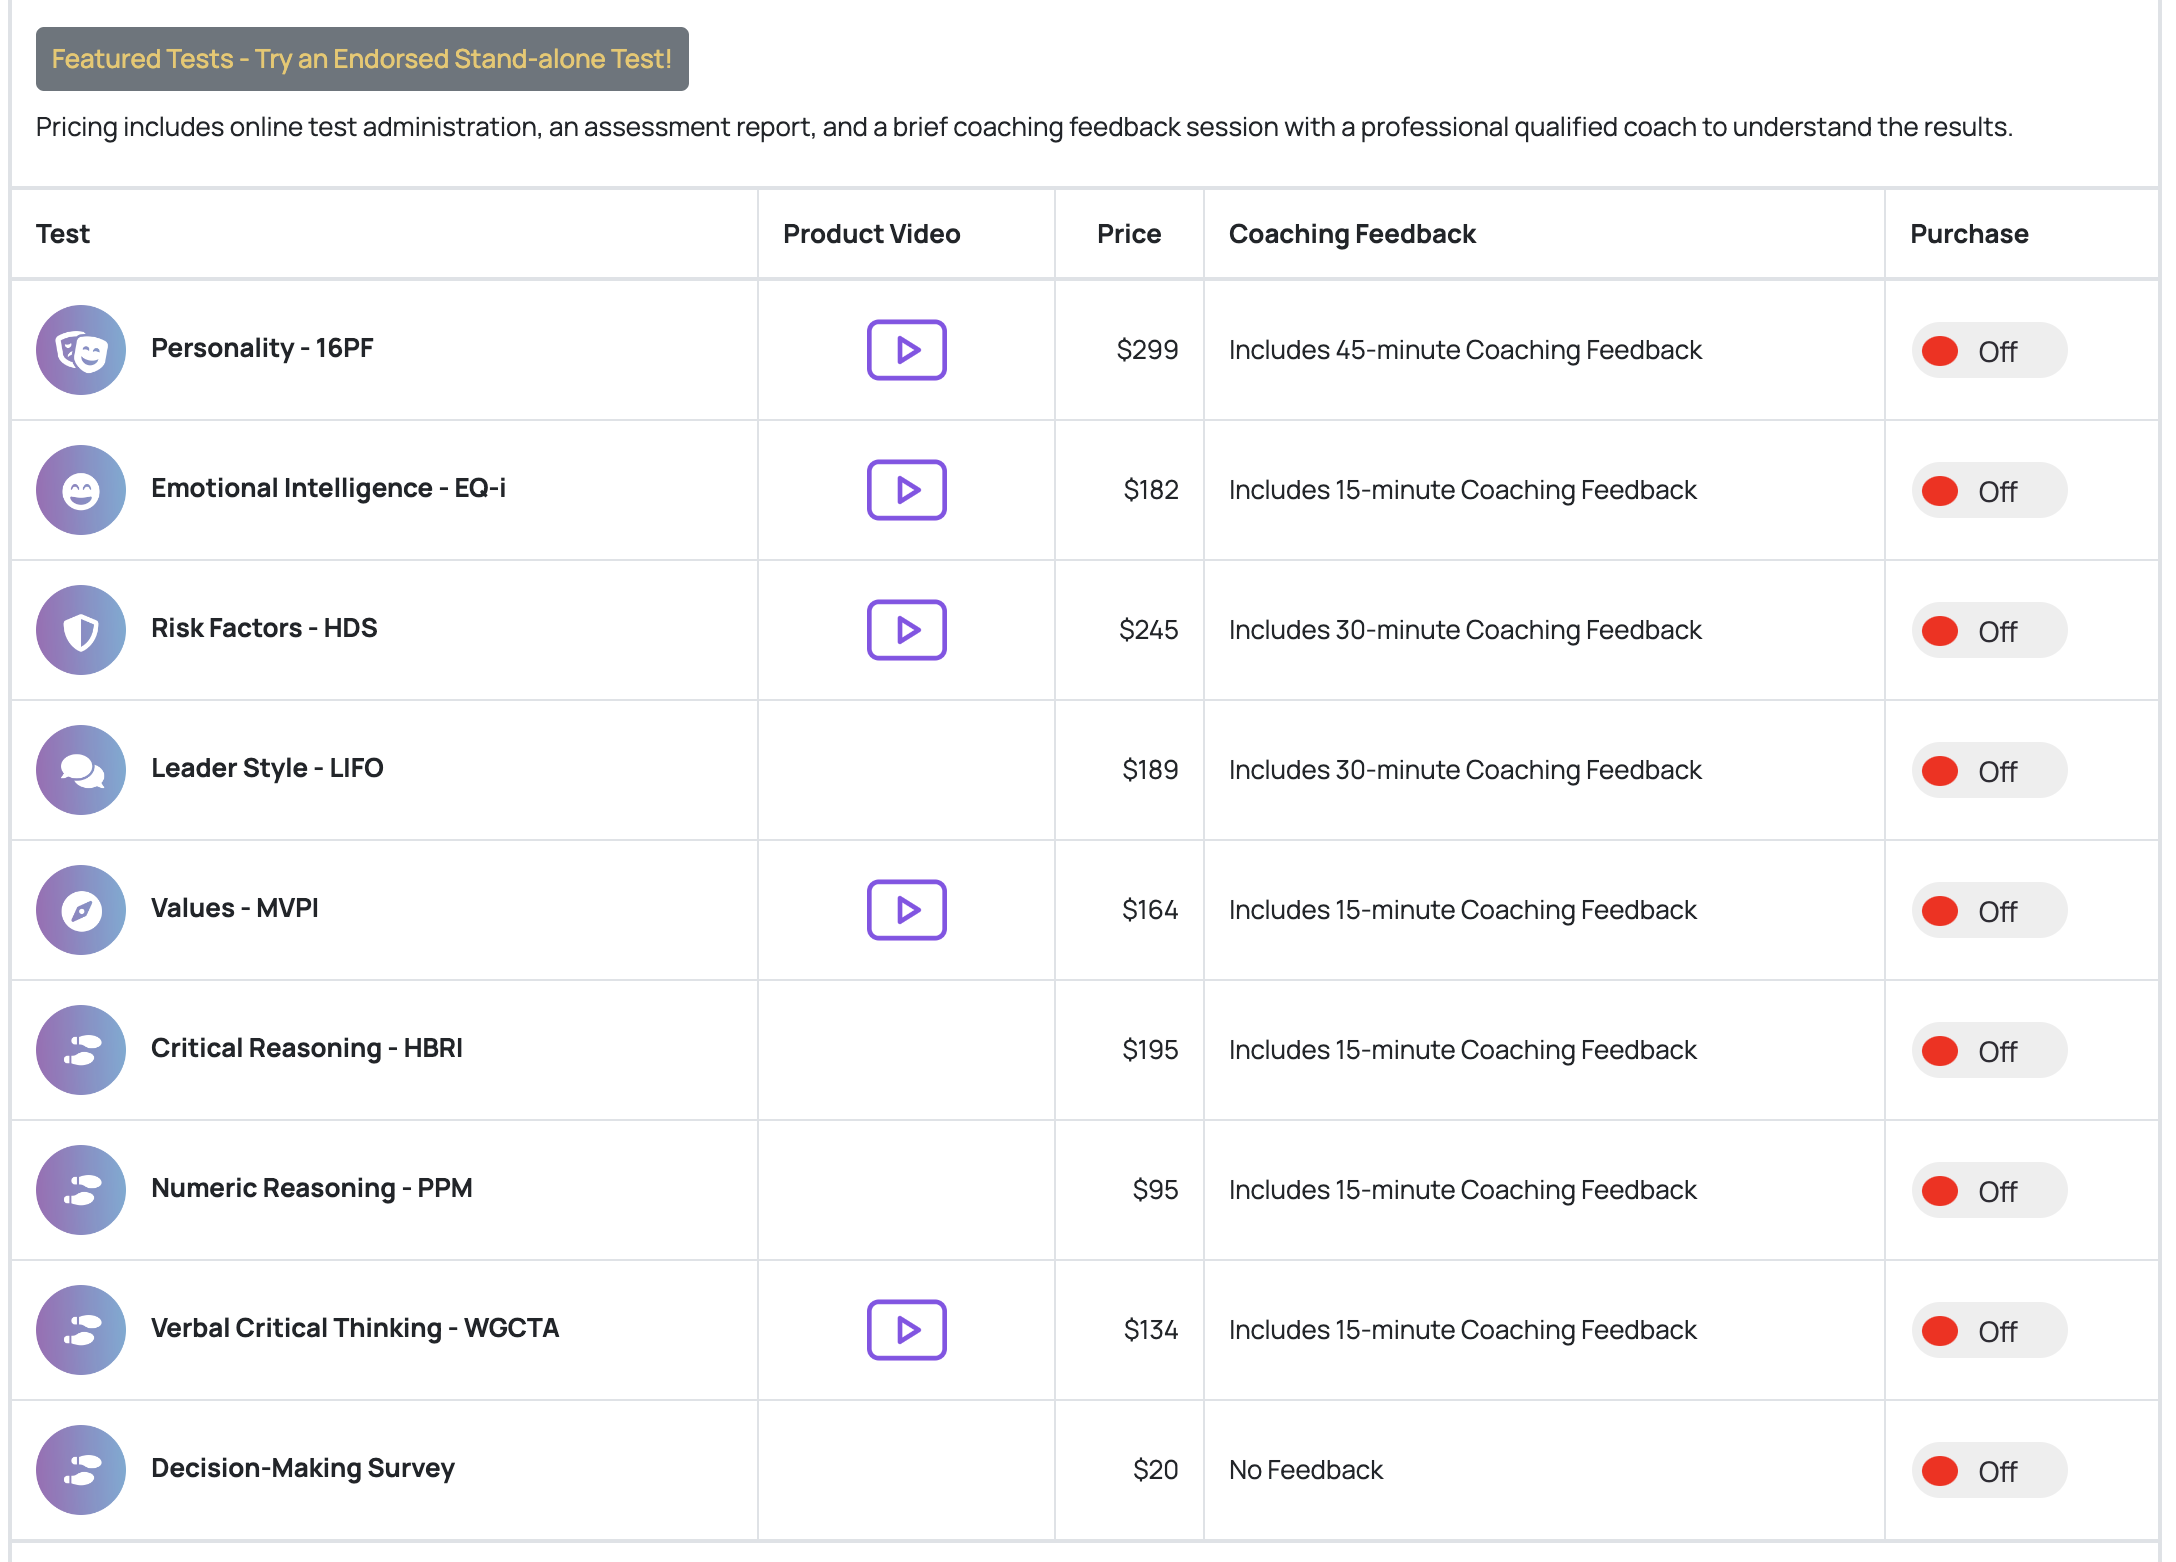Play the Values MVPI product video
This screenshot has width=2176, height=1562.
pos(906,910)
